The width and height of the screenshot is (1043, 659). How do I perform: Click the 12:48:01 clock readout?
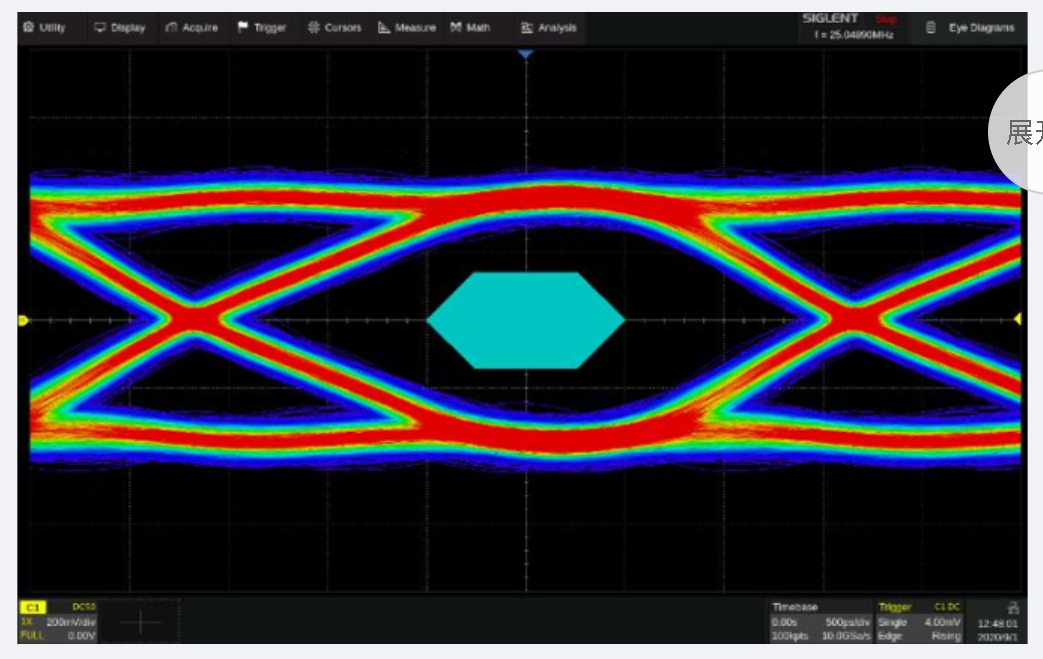pyautogui.click(x=997, y=623)
